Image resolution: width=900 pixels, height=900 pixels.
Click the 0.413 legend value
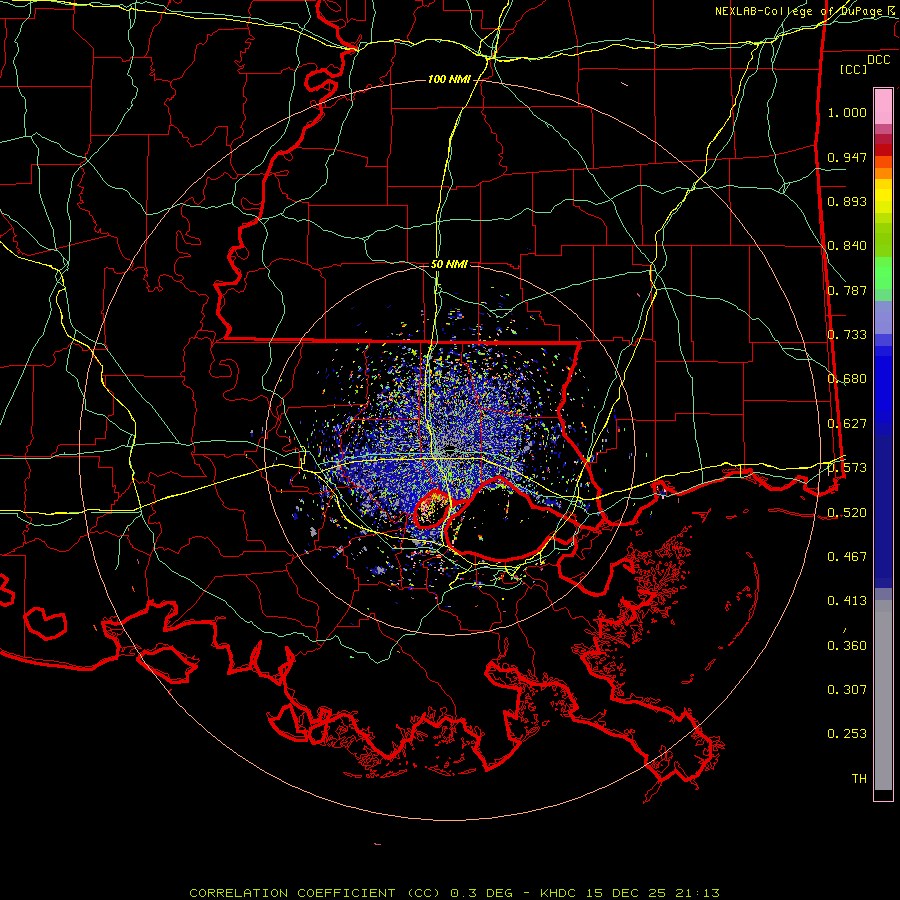pos(847,601)
